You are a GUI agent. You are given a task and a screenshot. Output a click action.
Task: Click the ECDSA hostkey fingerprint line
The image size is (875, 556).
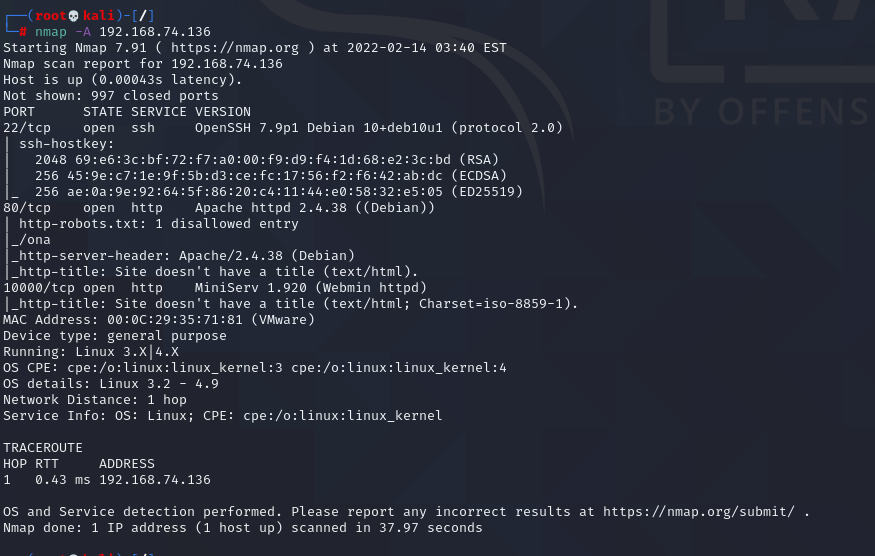point(271,176)
